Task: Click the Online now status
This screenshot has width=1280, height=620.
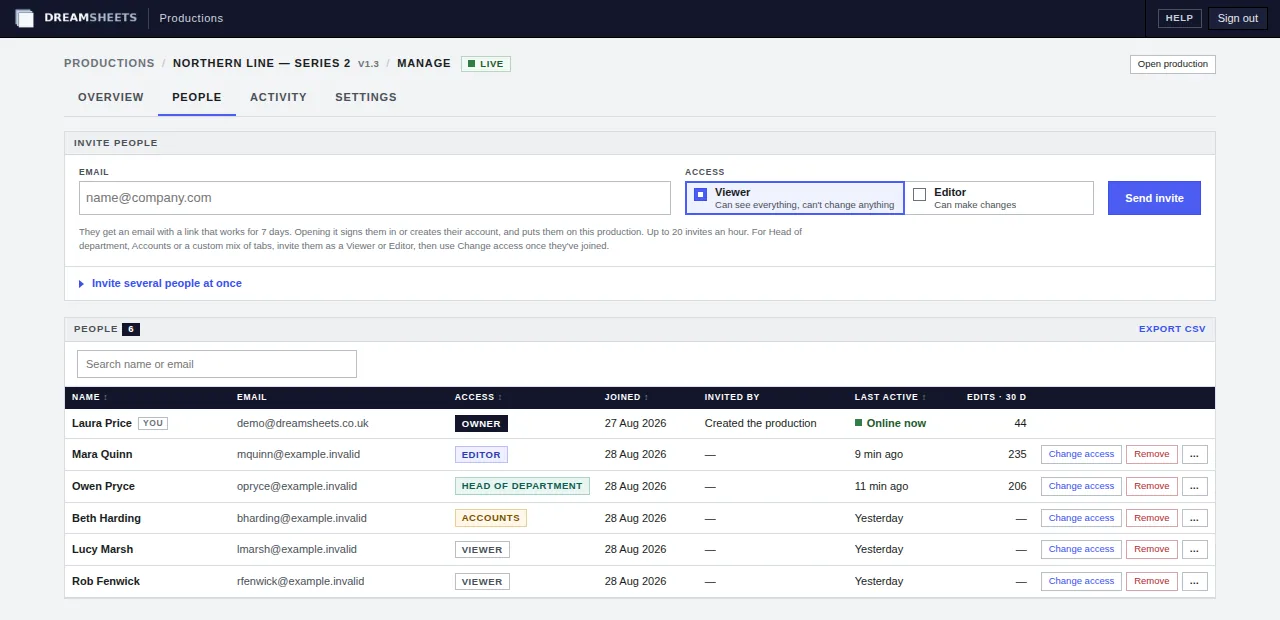Action: coord(890,423)
